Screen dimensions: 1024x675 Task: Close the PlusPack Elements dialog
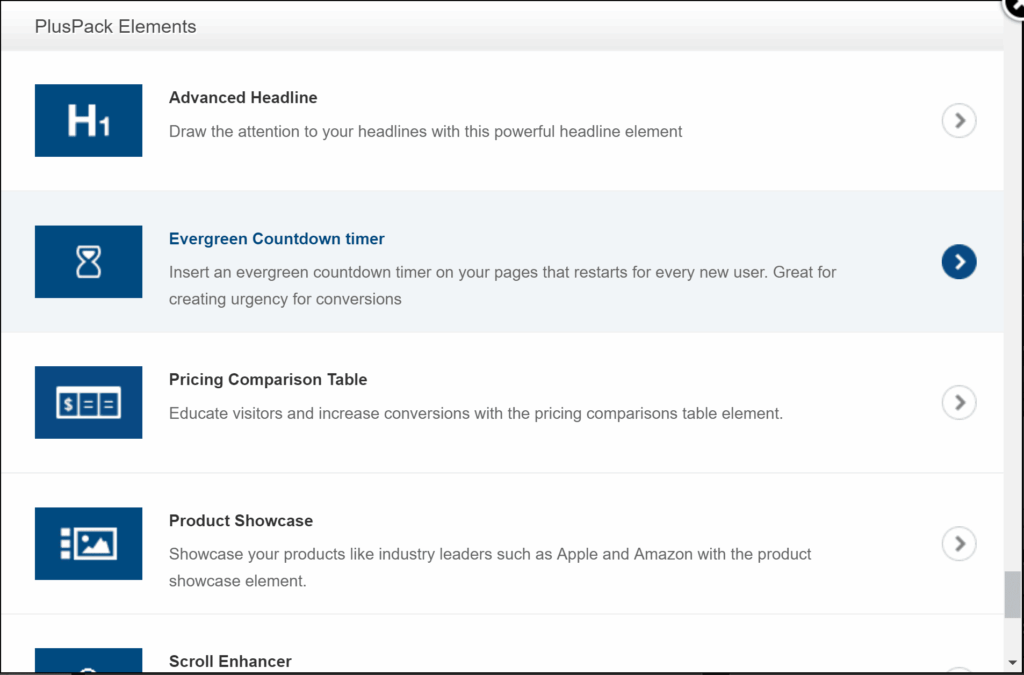tap(1014, 8)
